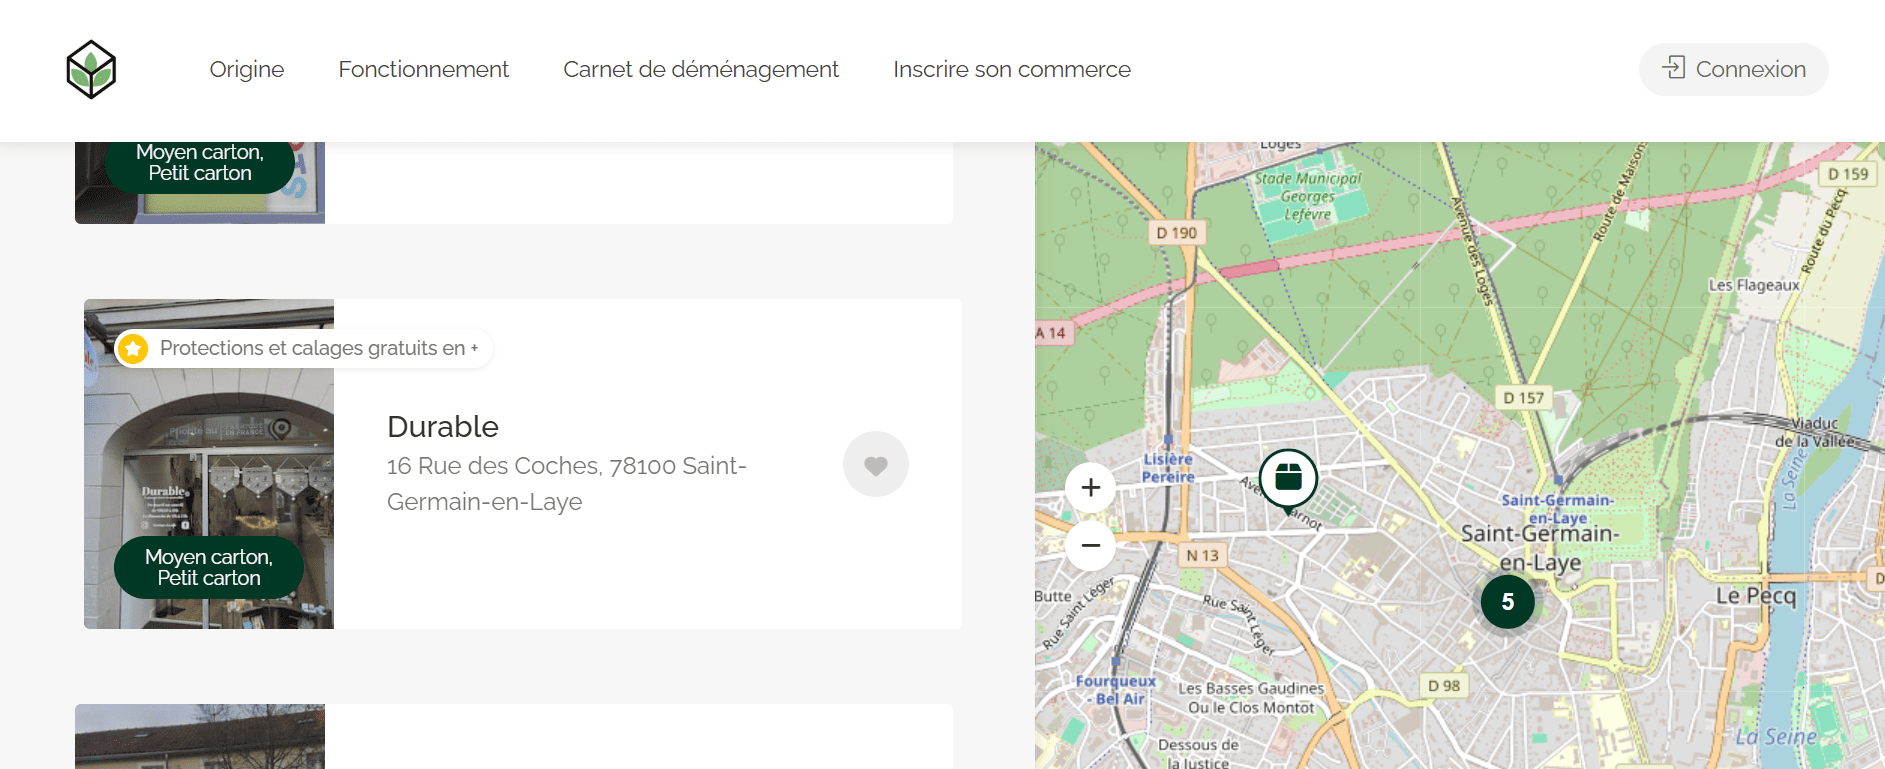Zoom out on the map
This screenshot has height=769, width=1885.
[x=1090, y=545]
